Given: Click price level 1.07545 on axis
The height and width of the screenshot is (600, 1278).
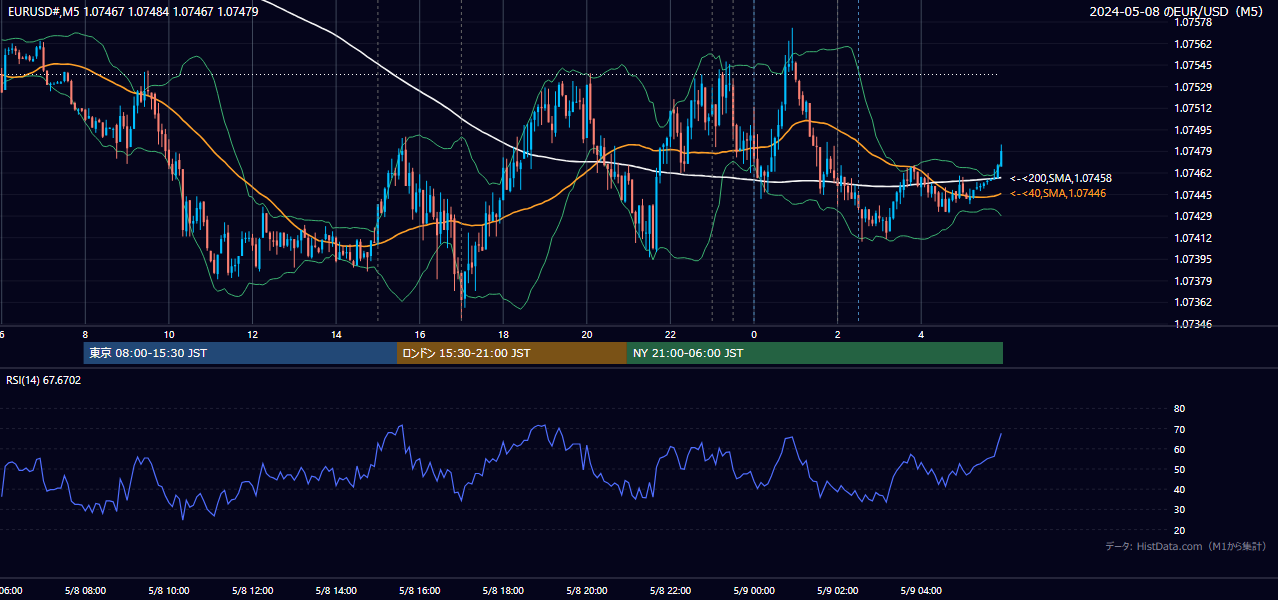Looking at the screenshot, I should click(1192, 65).
